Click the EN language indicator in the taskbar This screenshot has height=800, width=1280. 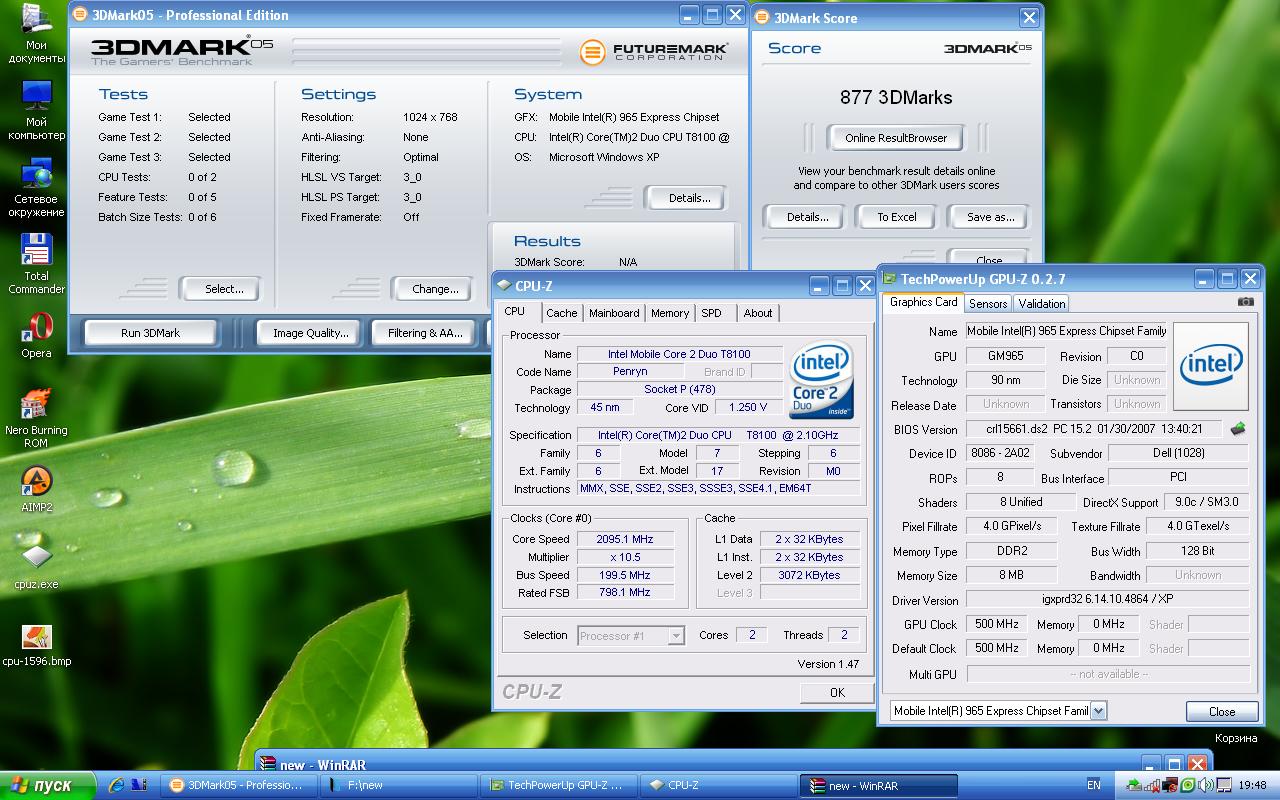[x=1093, y=785]
